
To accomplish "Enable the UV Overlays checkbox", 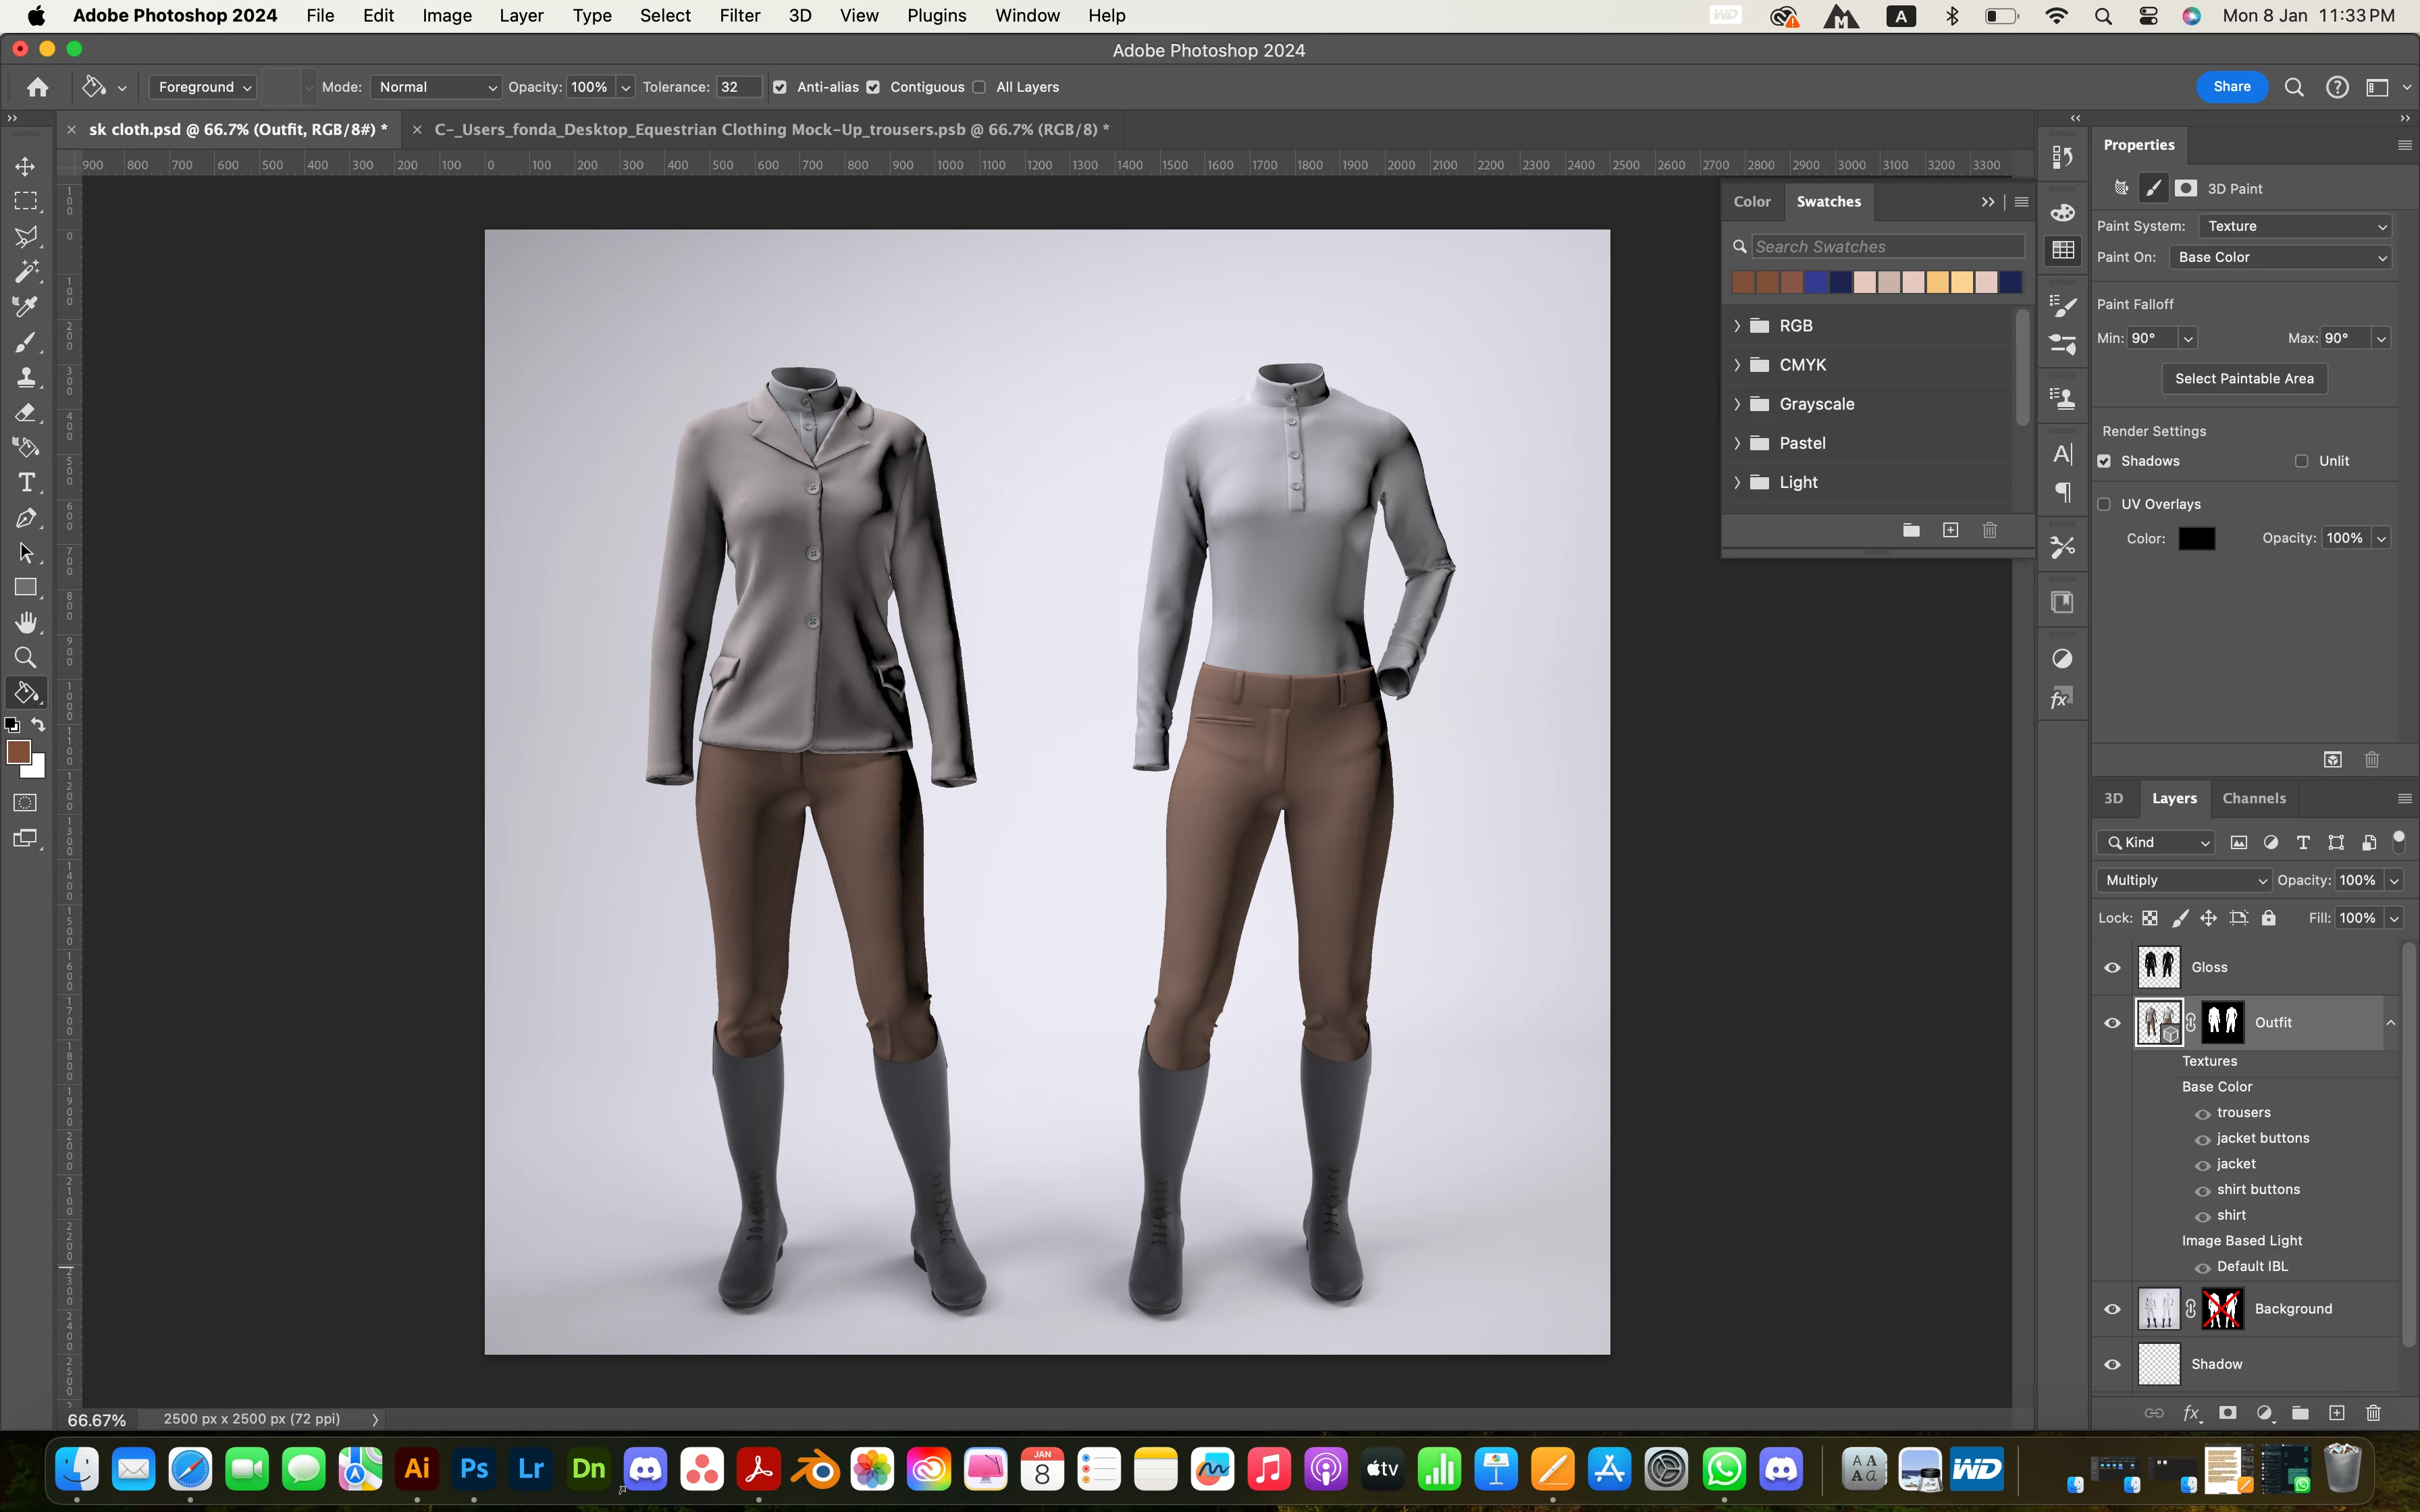I will tap(2104, 504).
